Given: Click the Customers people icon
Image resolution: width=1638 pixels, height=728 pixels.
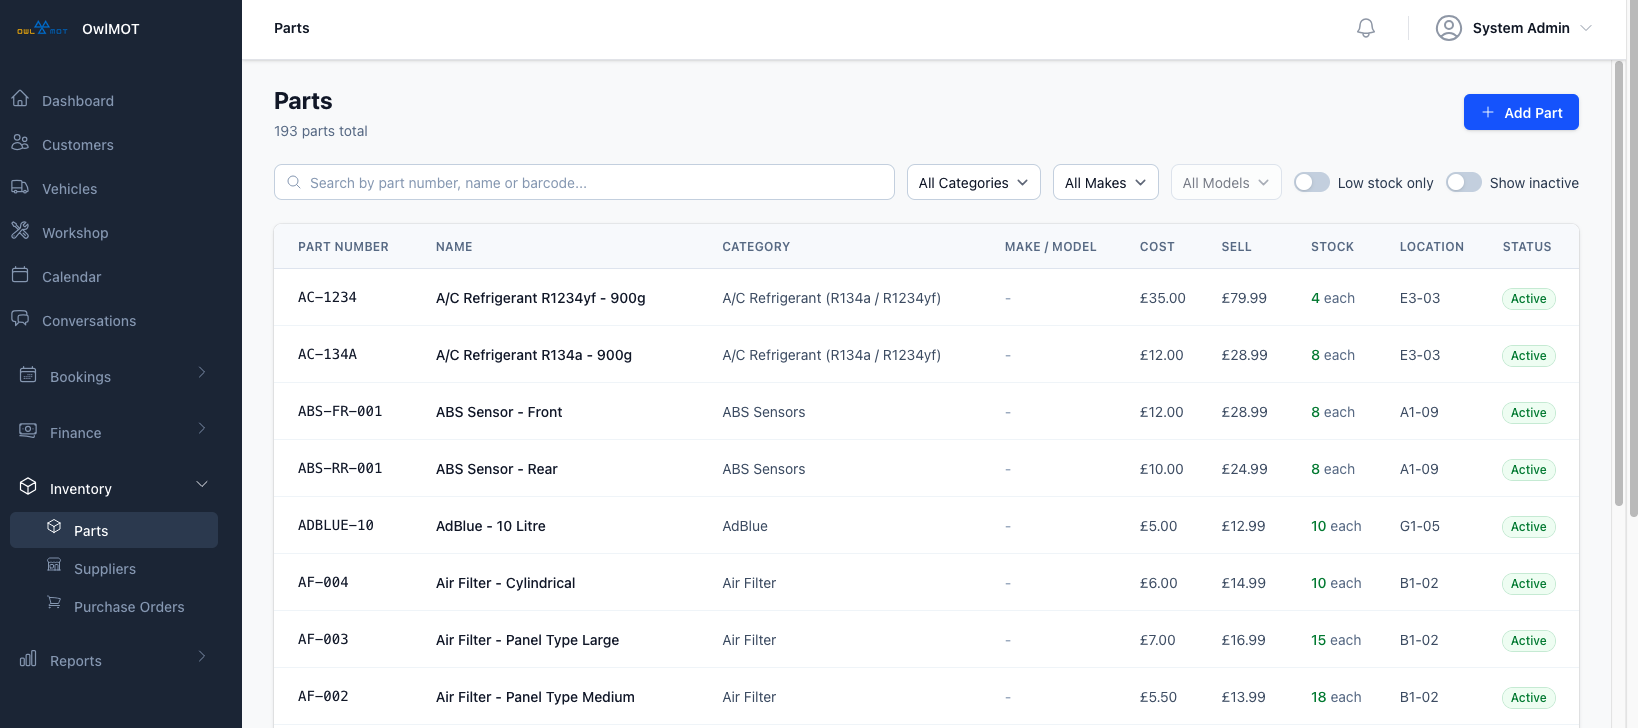Looking at the screenshot, I should pos(20,143).
